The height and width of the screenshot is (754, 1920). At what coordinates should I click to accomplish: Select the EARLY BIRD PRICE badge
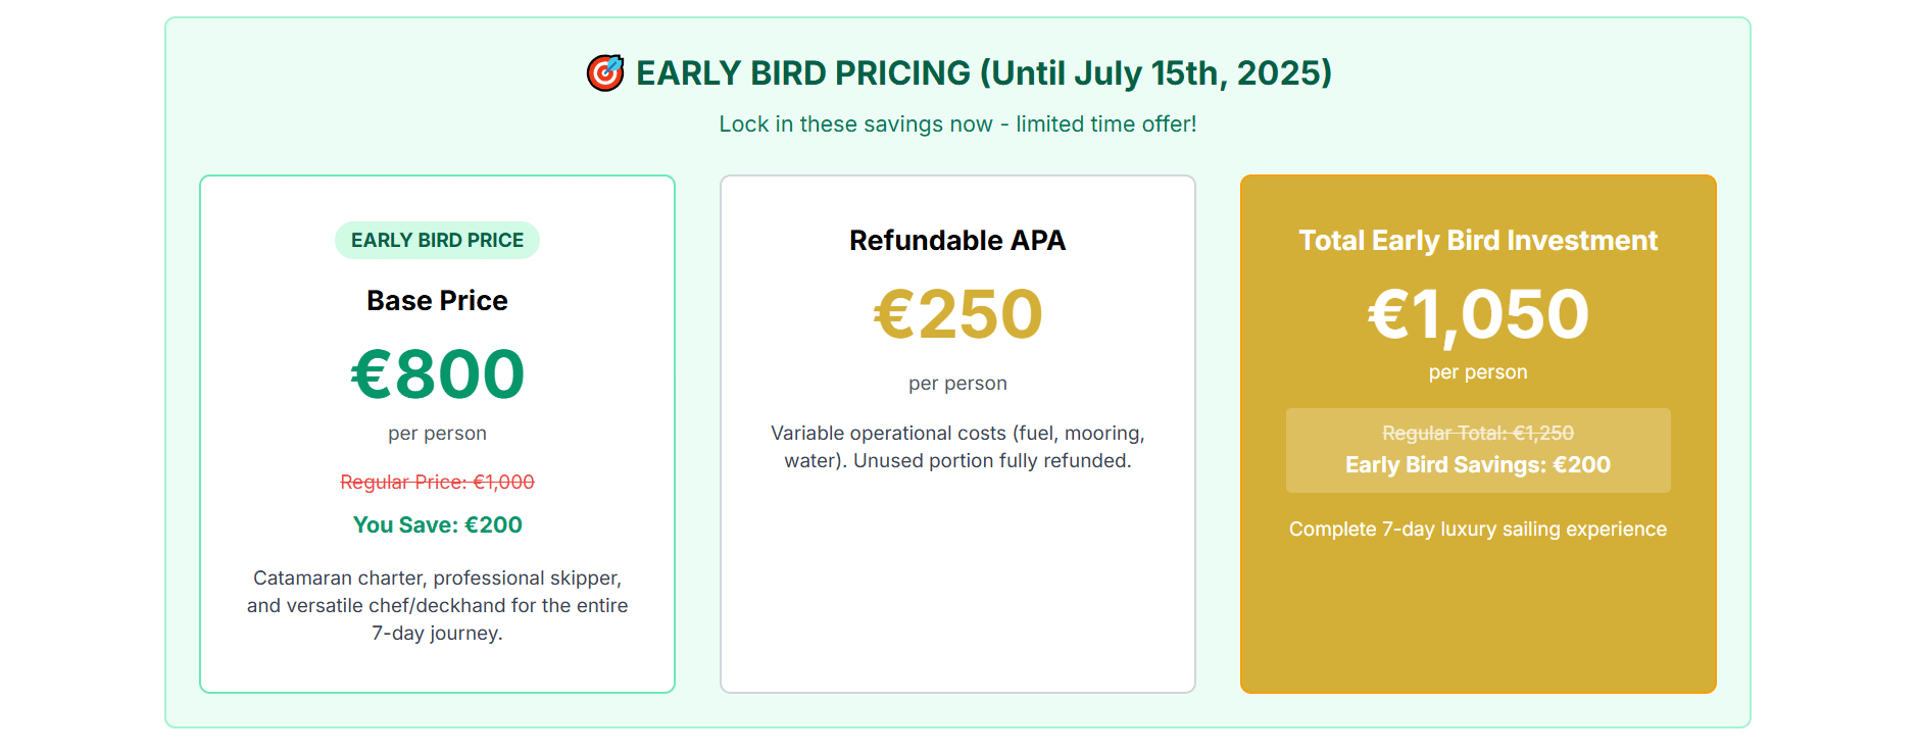point(437,240)
